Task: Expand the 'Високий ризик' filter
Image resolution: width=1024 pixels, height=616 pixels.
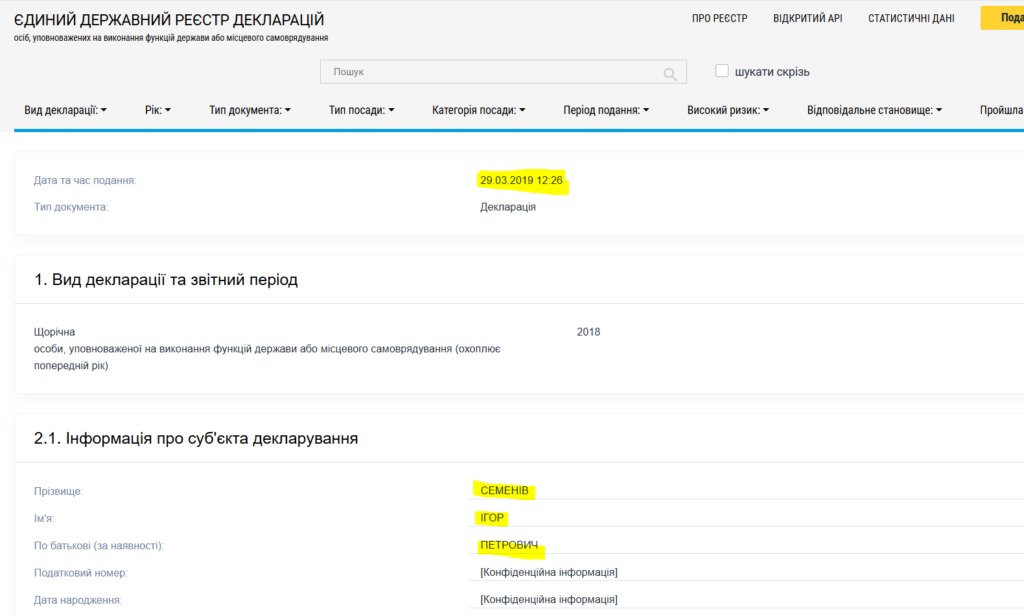Action: click(x=728, y=110)
